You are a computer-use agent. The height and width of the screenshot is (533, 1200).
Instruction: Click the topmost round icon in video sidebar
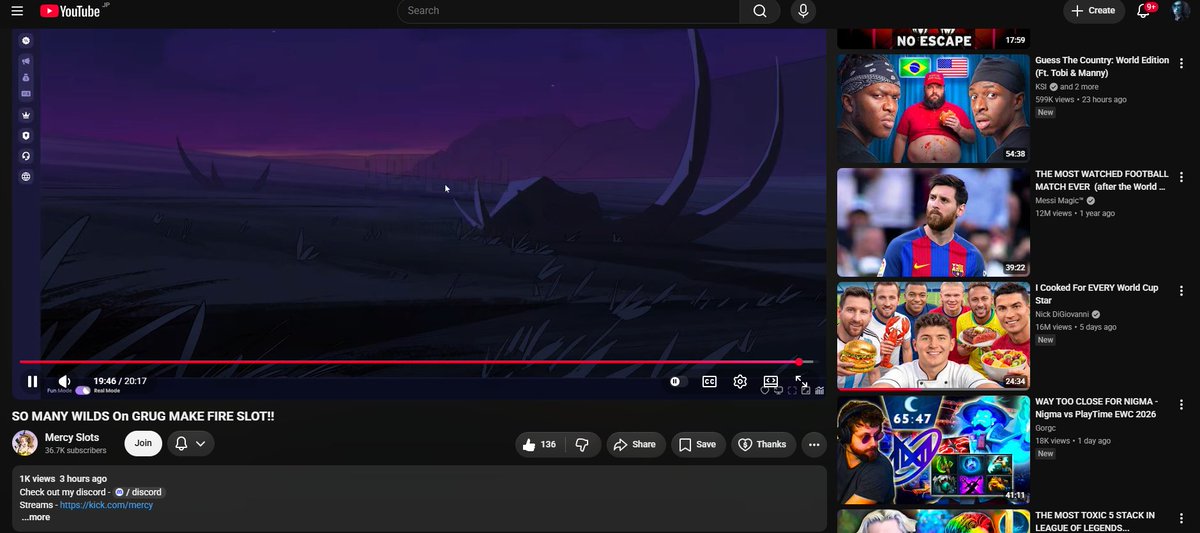(26, 40)
